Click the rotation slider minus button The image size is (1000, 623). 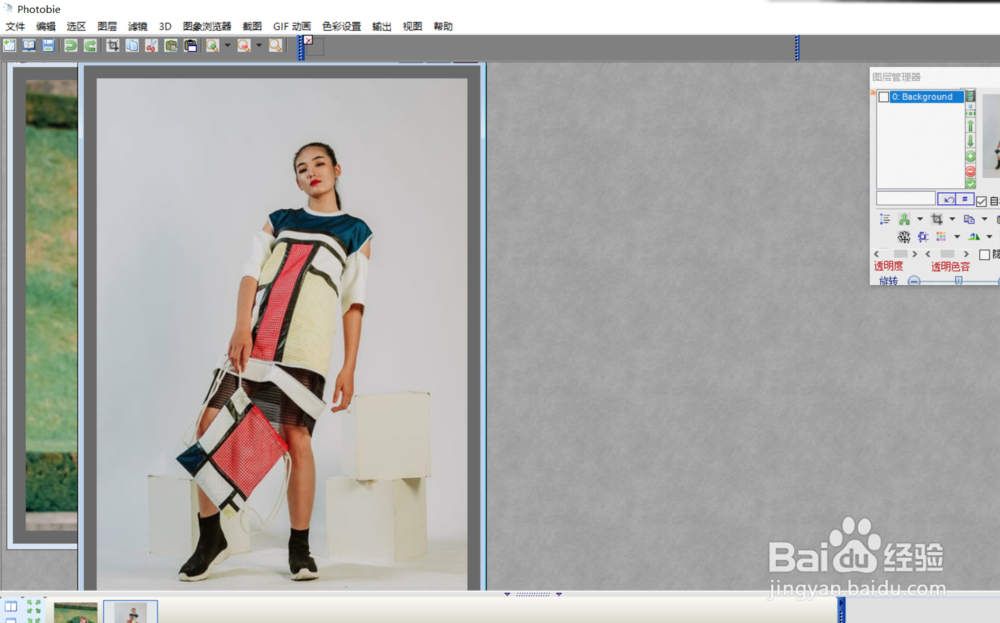914,281
